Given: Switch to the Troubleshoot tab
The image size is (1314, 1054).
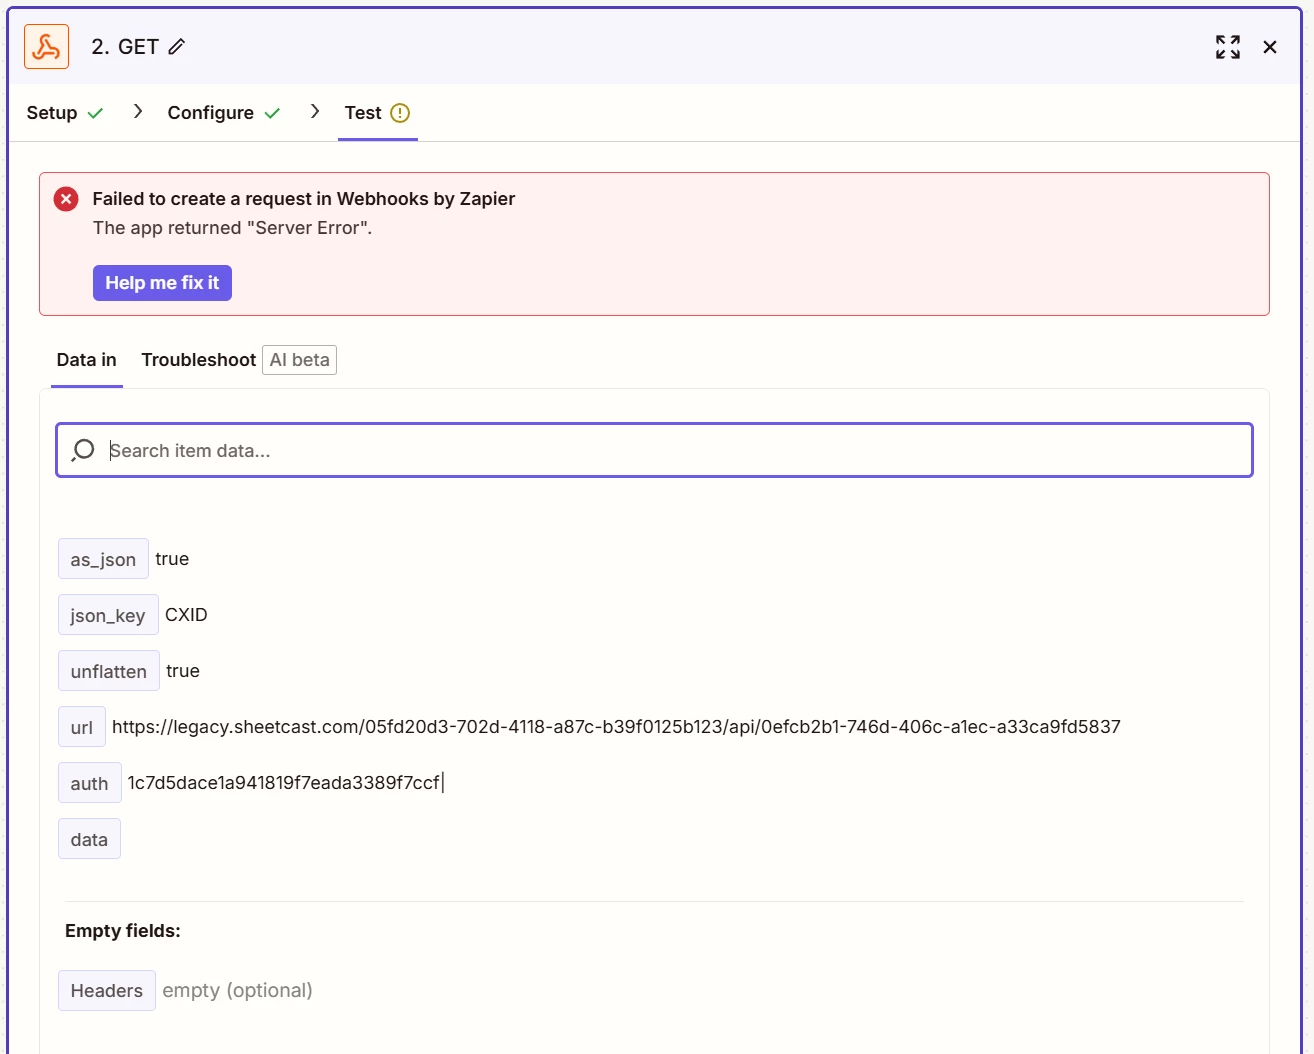Looking at the screenshot, I should pyautogui.click(x=198, y=360).
